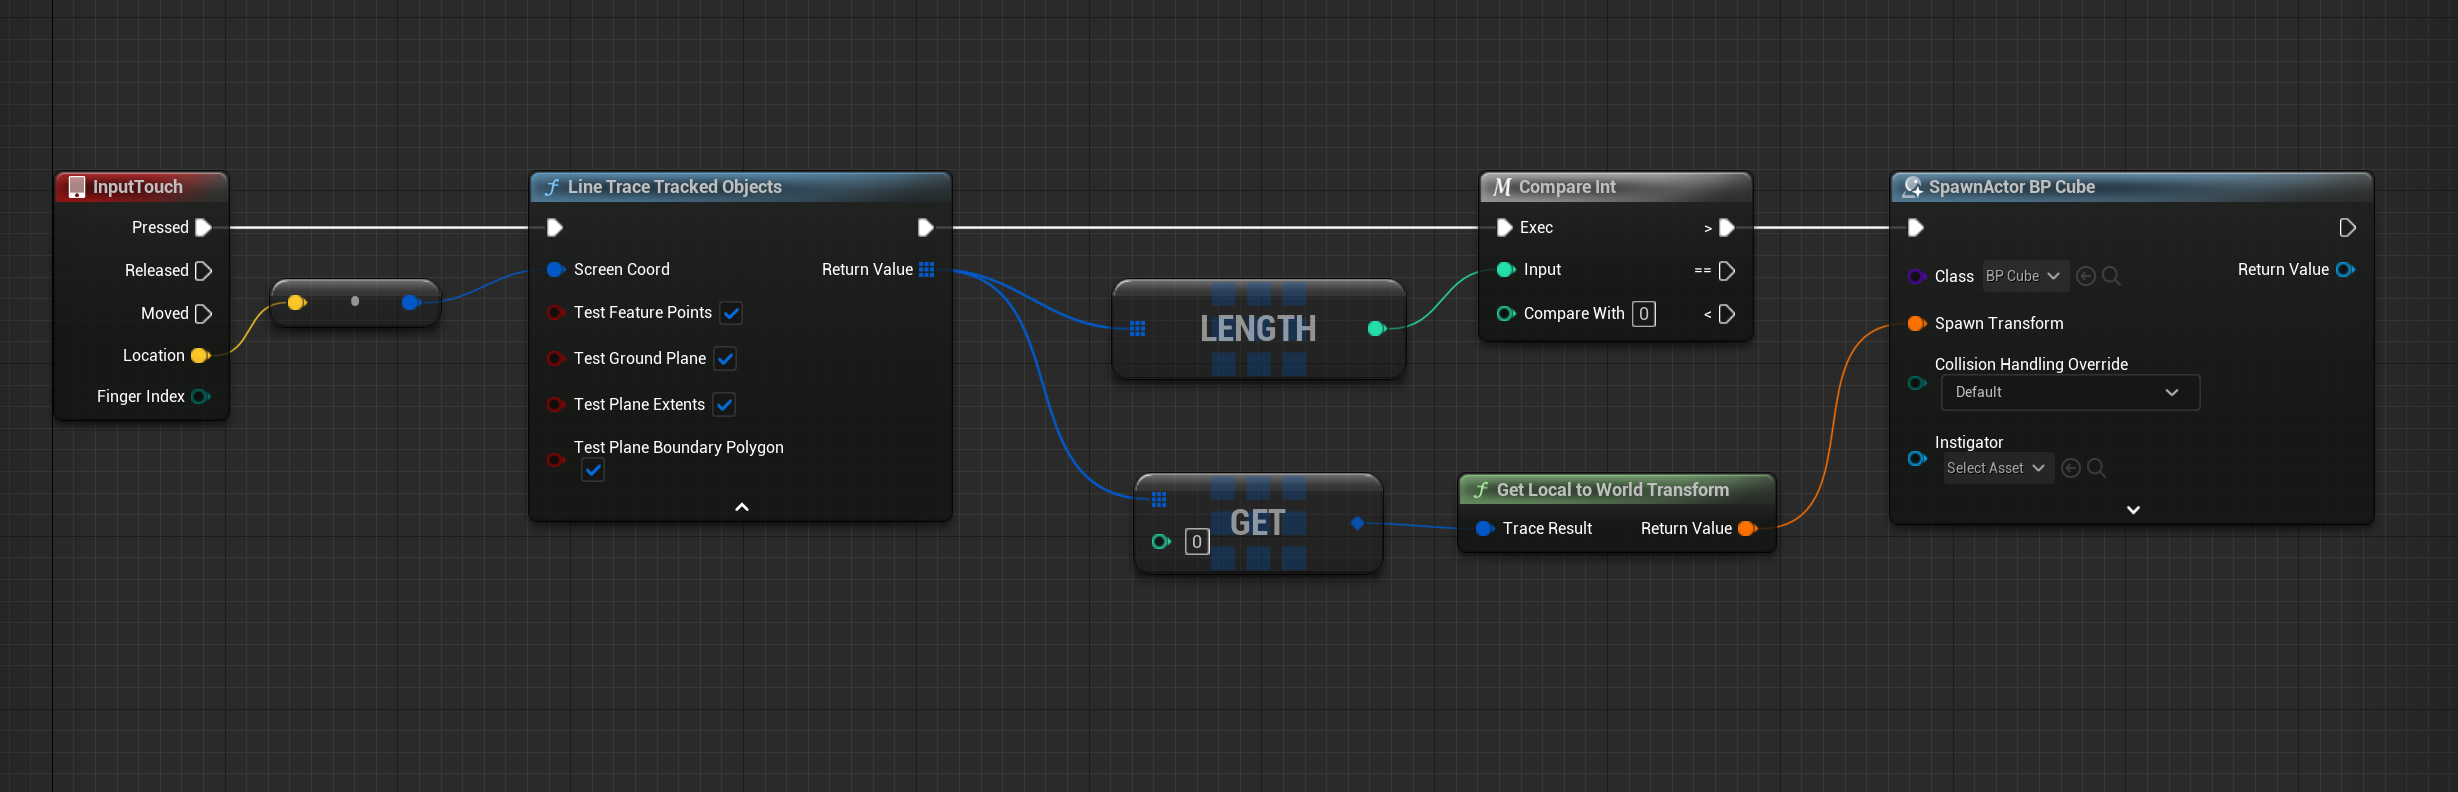The image size is (2458, 792).
Task: Click the Compare Int greater-than output pin
Action: (x=1726, y=227)
